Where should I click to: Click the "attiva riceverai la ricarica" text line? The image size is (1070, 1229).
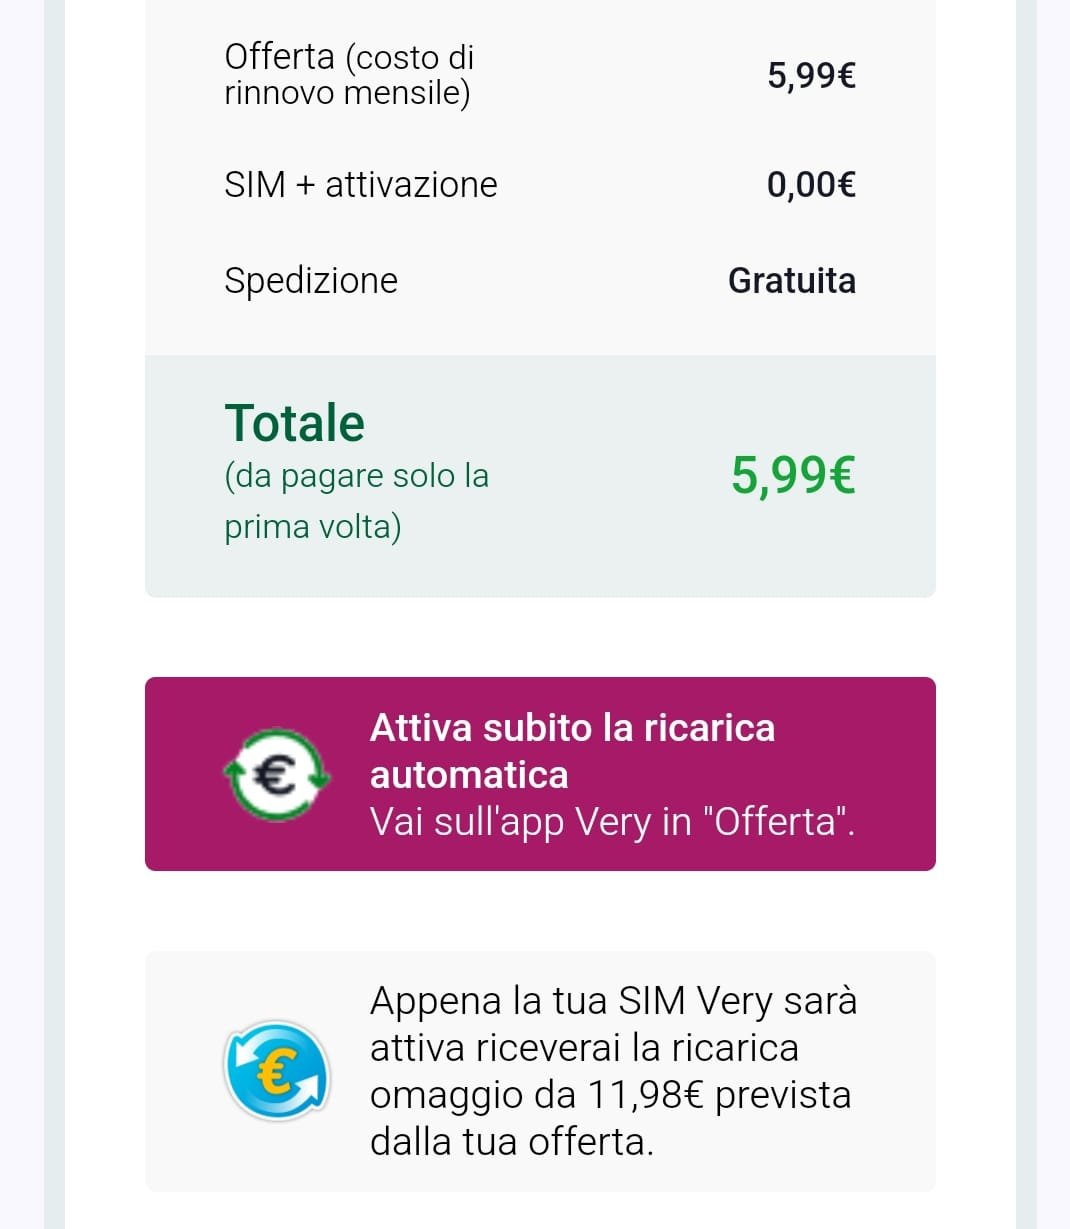pyautogui.click(x=584, y=1048)
